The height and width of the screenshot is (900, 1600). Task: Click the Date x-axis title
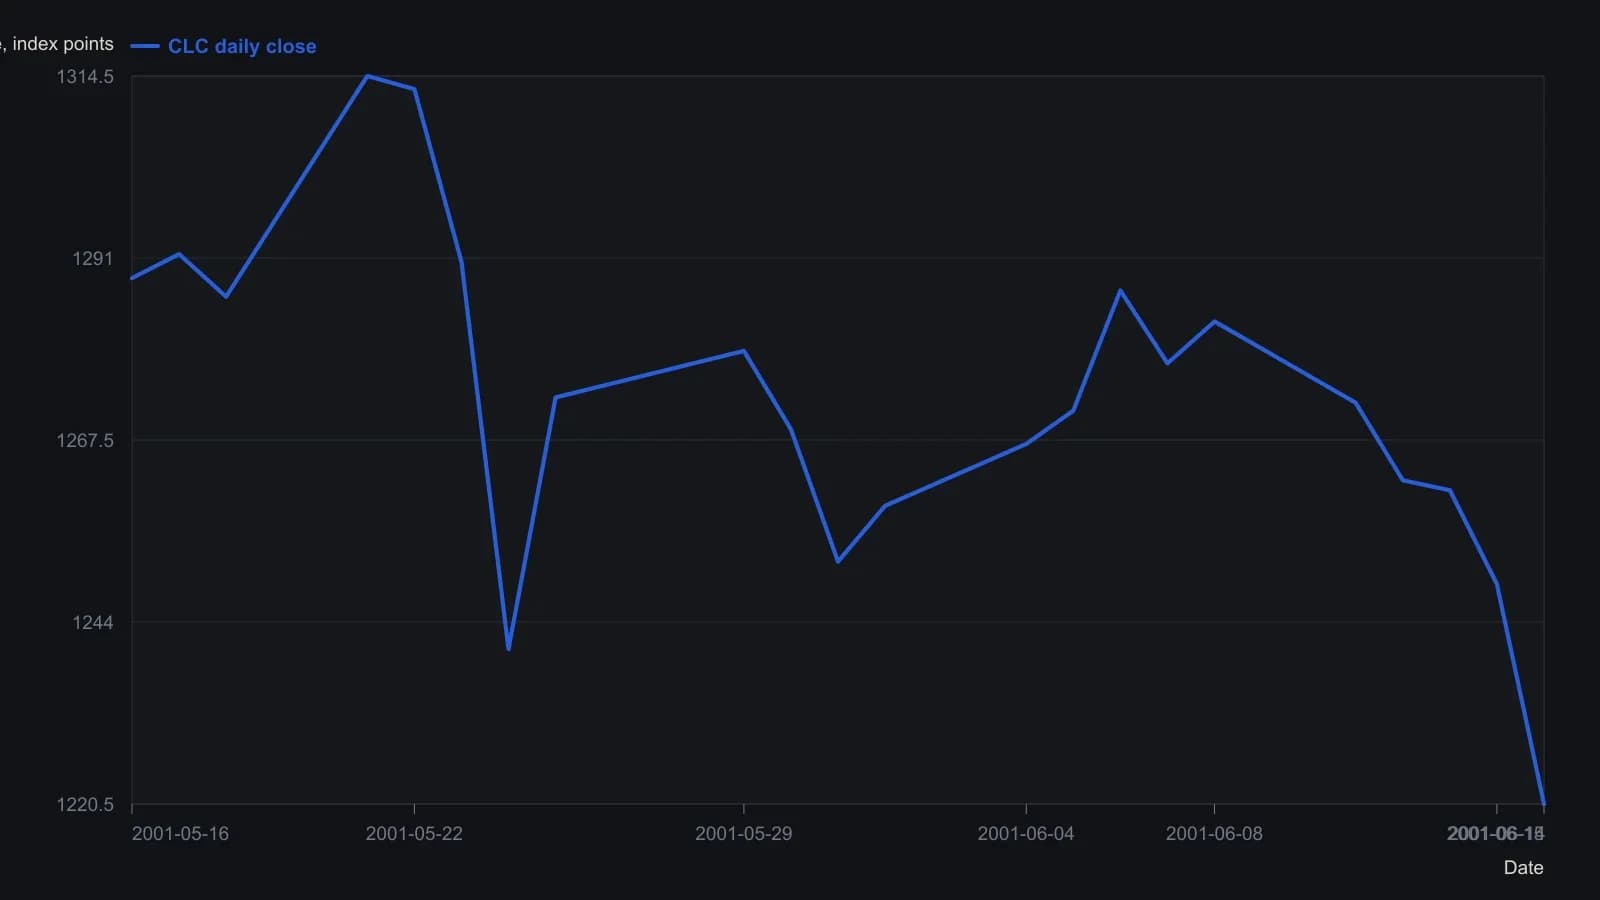(1524, 868)
